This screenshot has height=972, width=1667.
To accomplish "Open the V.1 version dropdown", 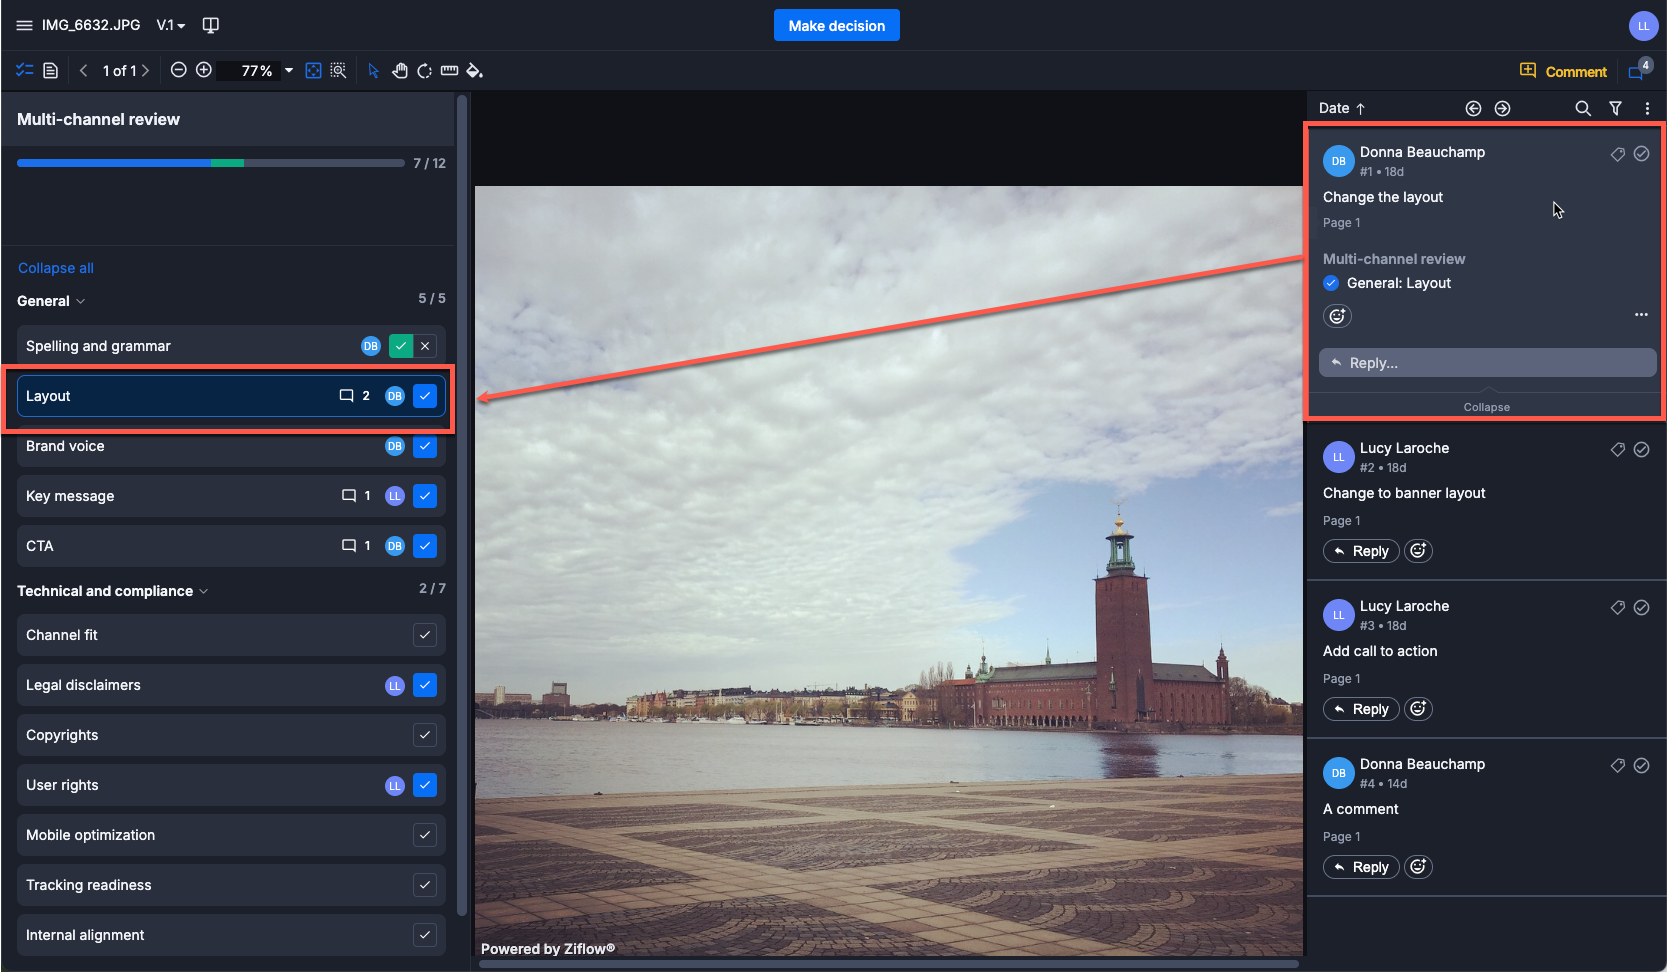I will 171,25.
